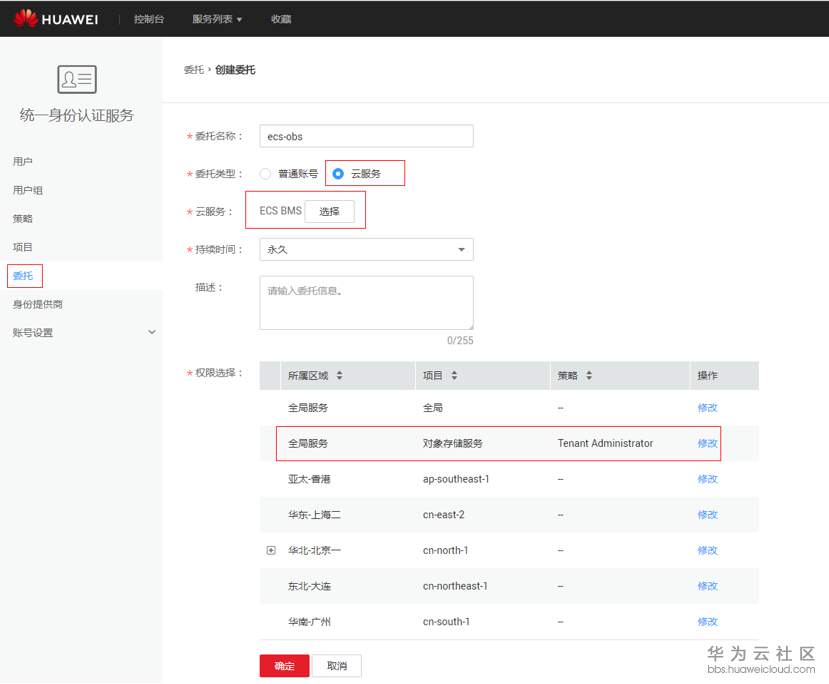Click the 操作 column header
The width and height of the screenshot is (829, 684).
tap(707, 375)
